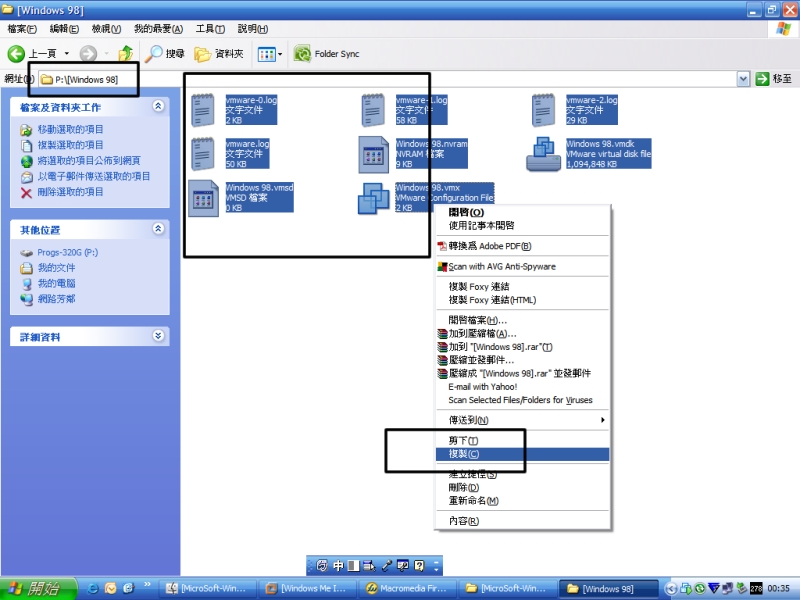Expand the 詳細資料 panel
Image resolution: width=800 pixels, height=600 pixels.
point(158,336)
